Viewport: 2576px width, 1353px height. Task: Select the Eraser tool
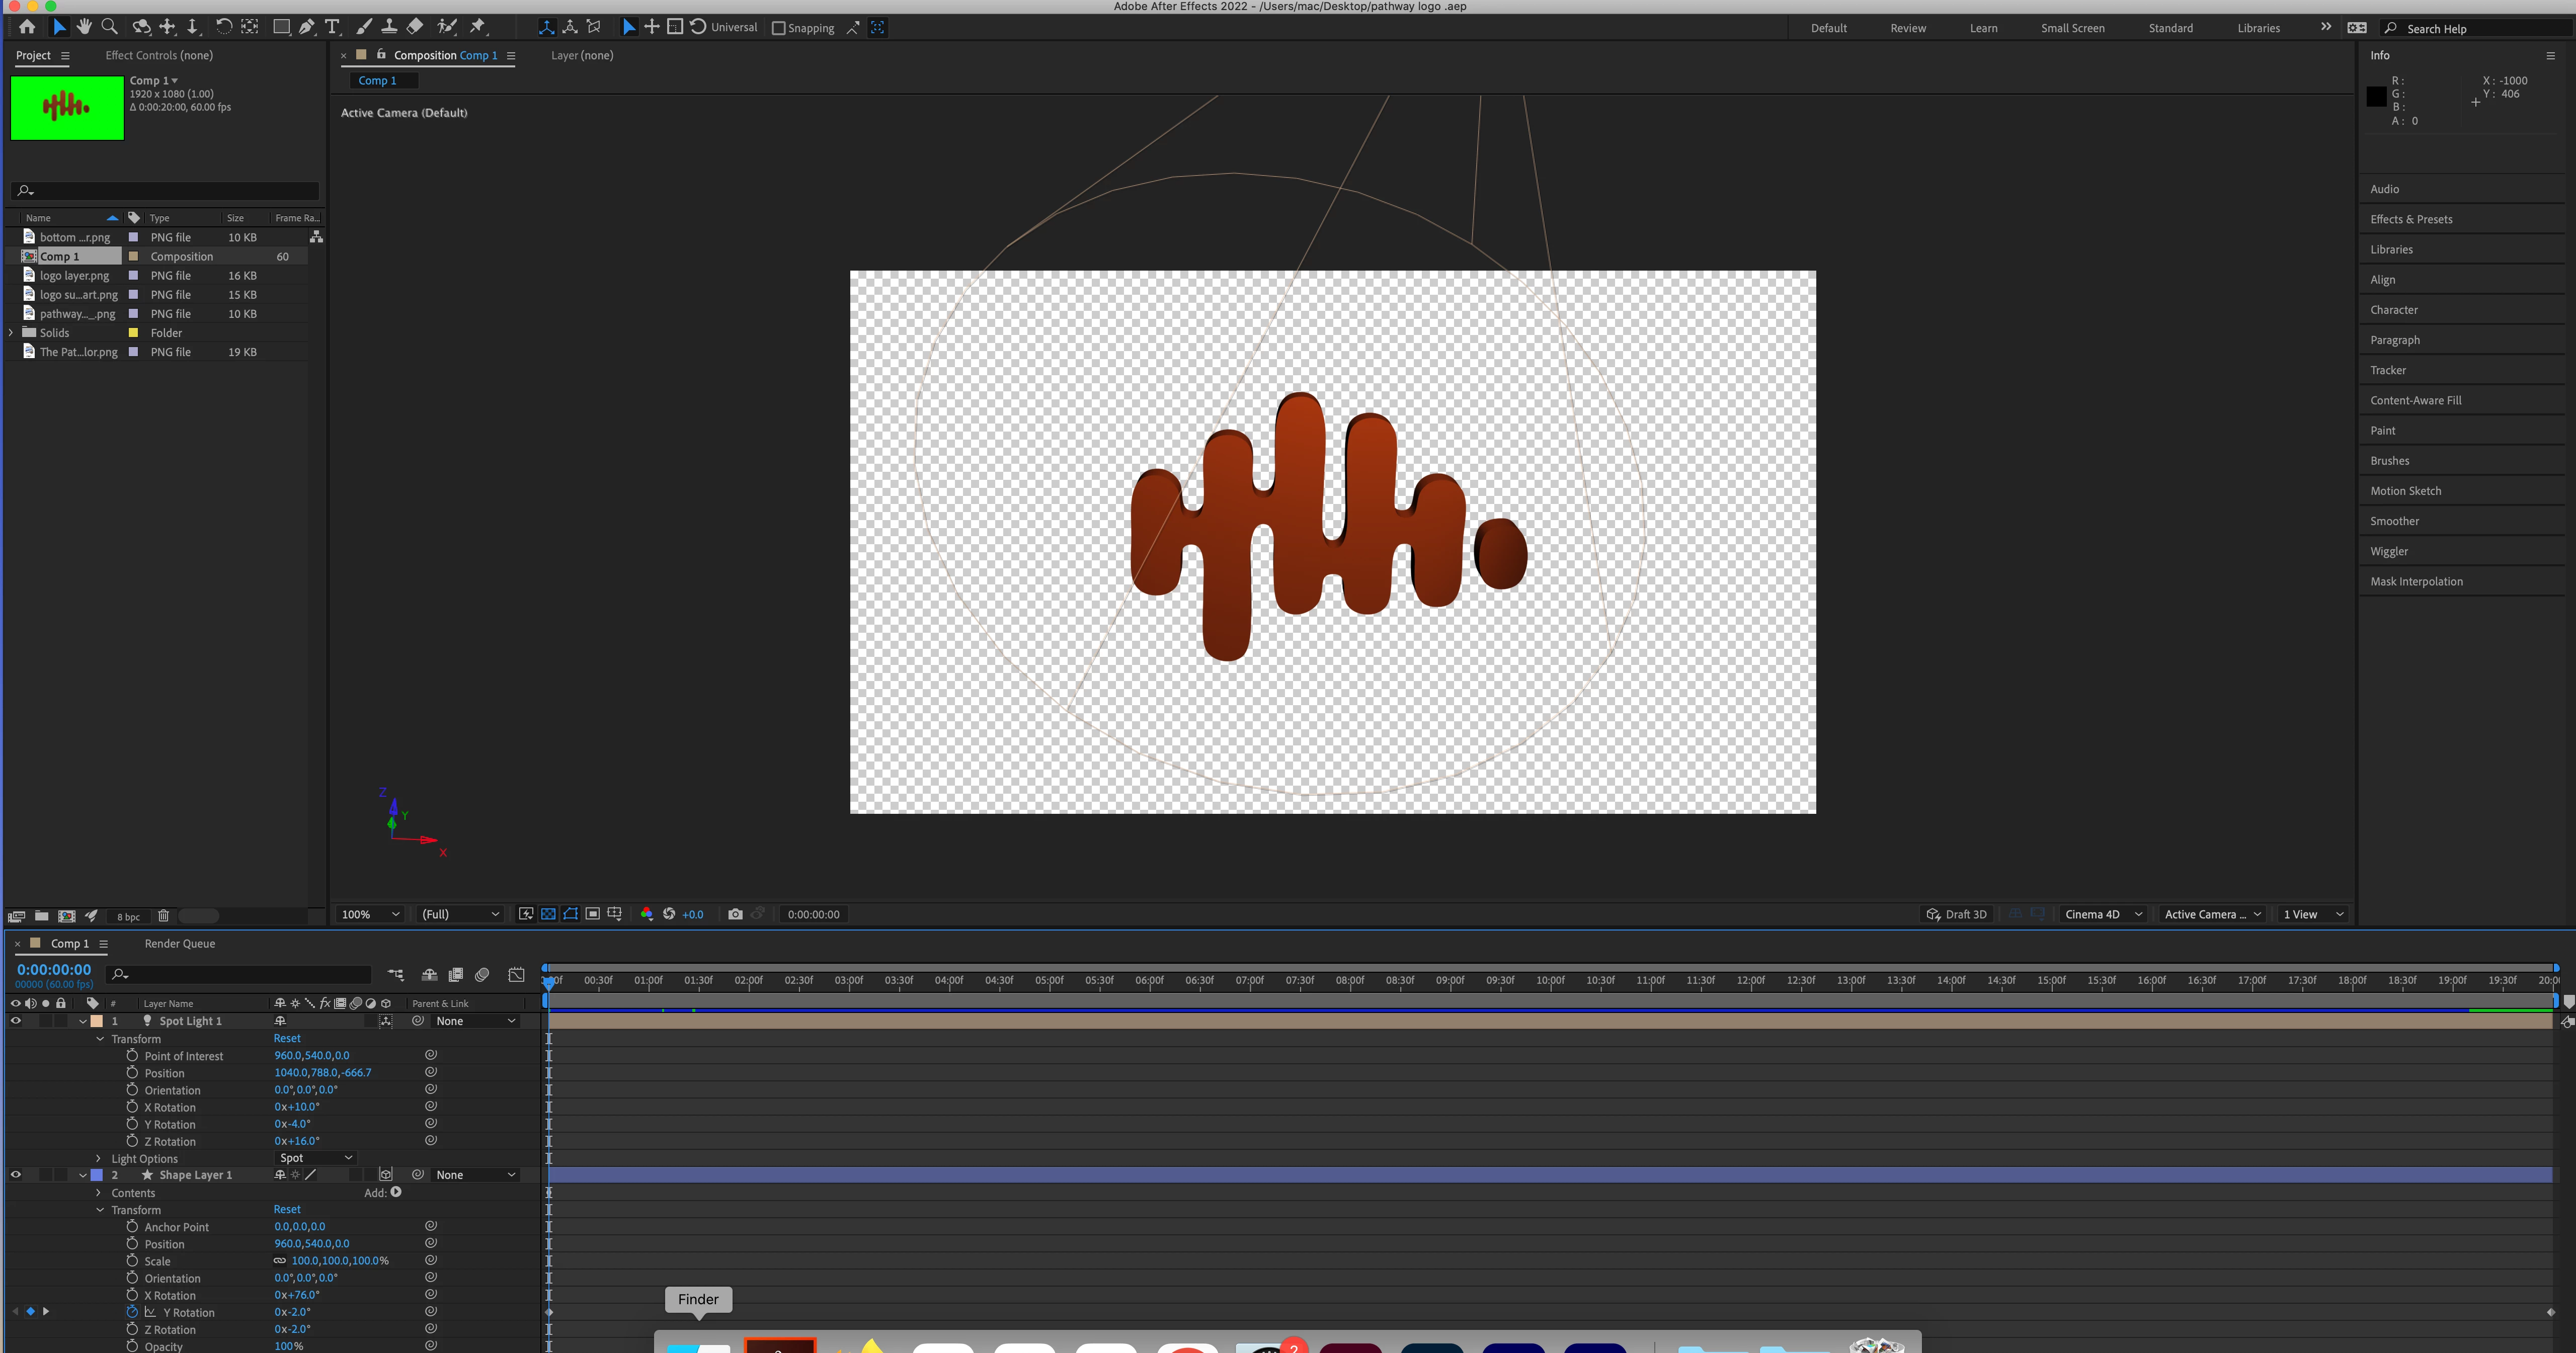coord(415,27)
